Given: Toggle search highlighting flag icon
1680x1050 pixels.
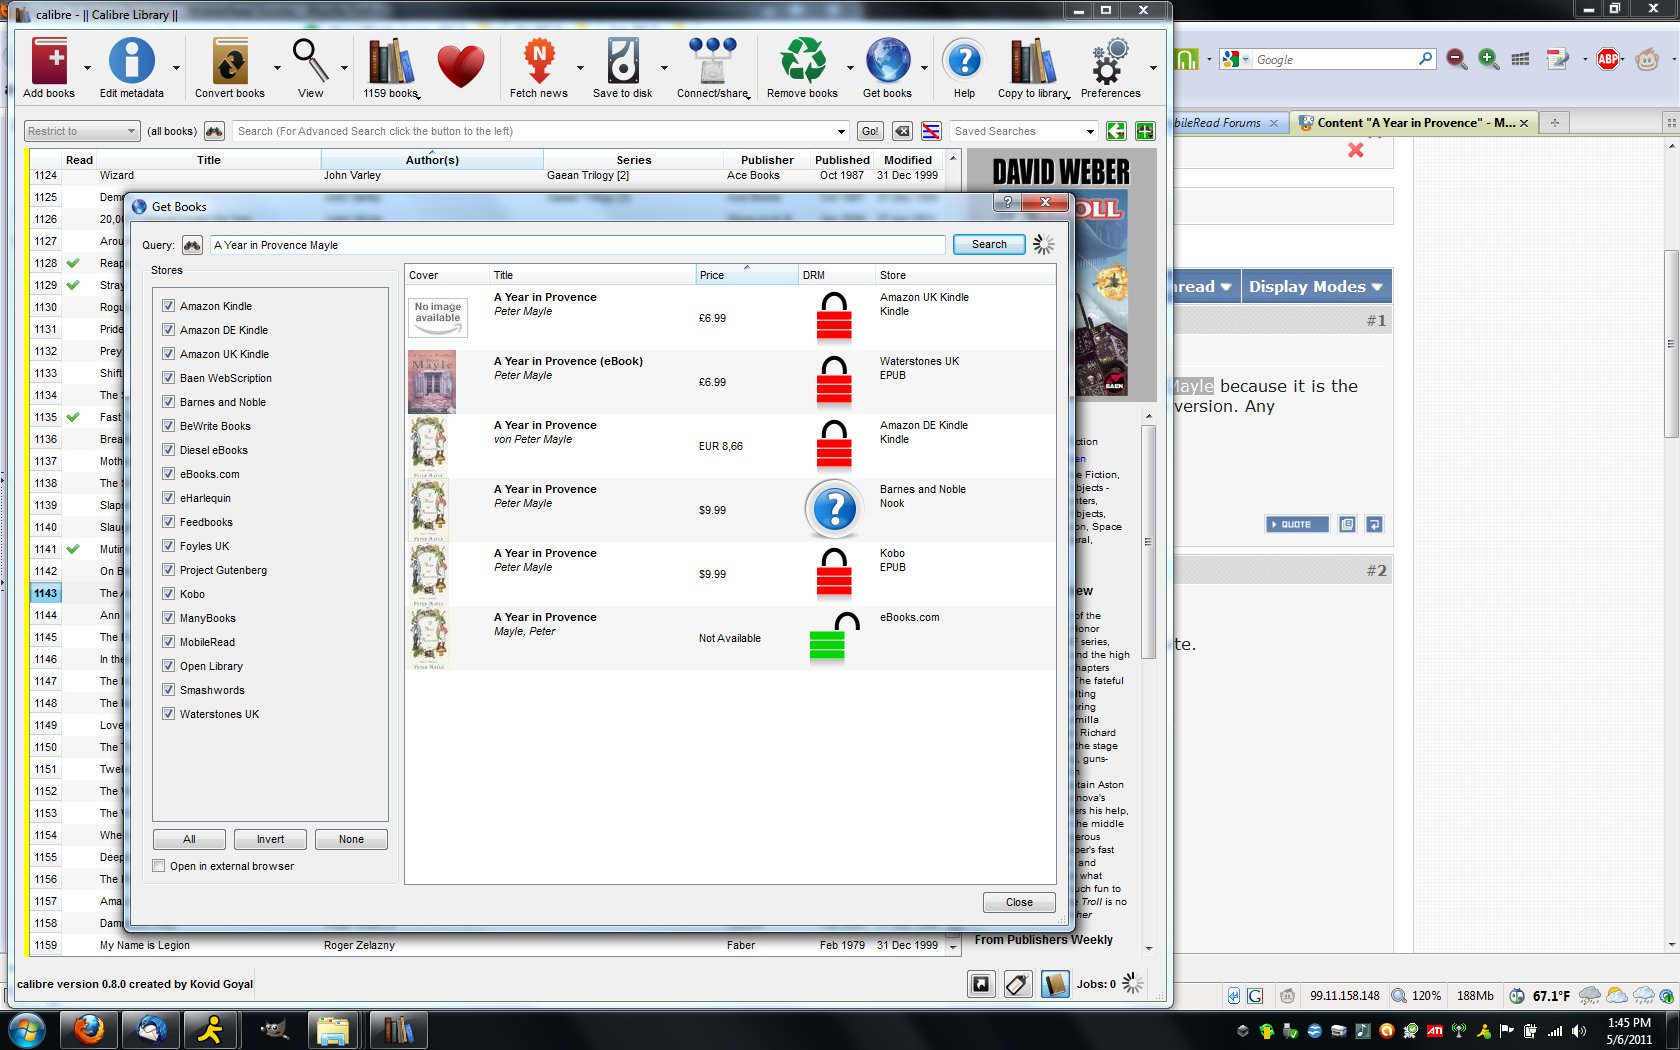Looking at the screenshot, I should [x=931, y=131].
